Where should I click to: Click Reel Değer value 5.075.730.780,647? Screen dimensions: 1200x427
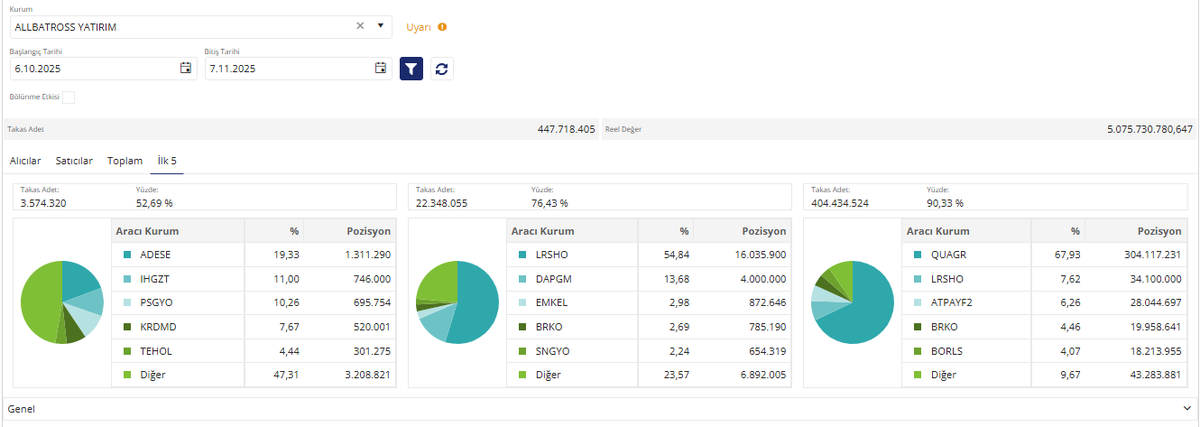click(1150, 129)
